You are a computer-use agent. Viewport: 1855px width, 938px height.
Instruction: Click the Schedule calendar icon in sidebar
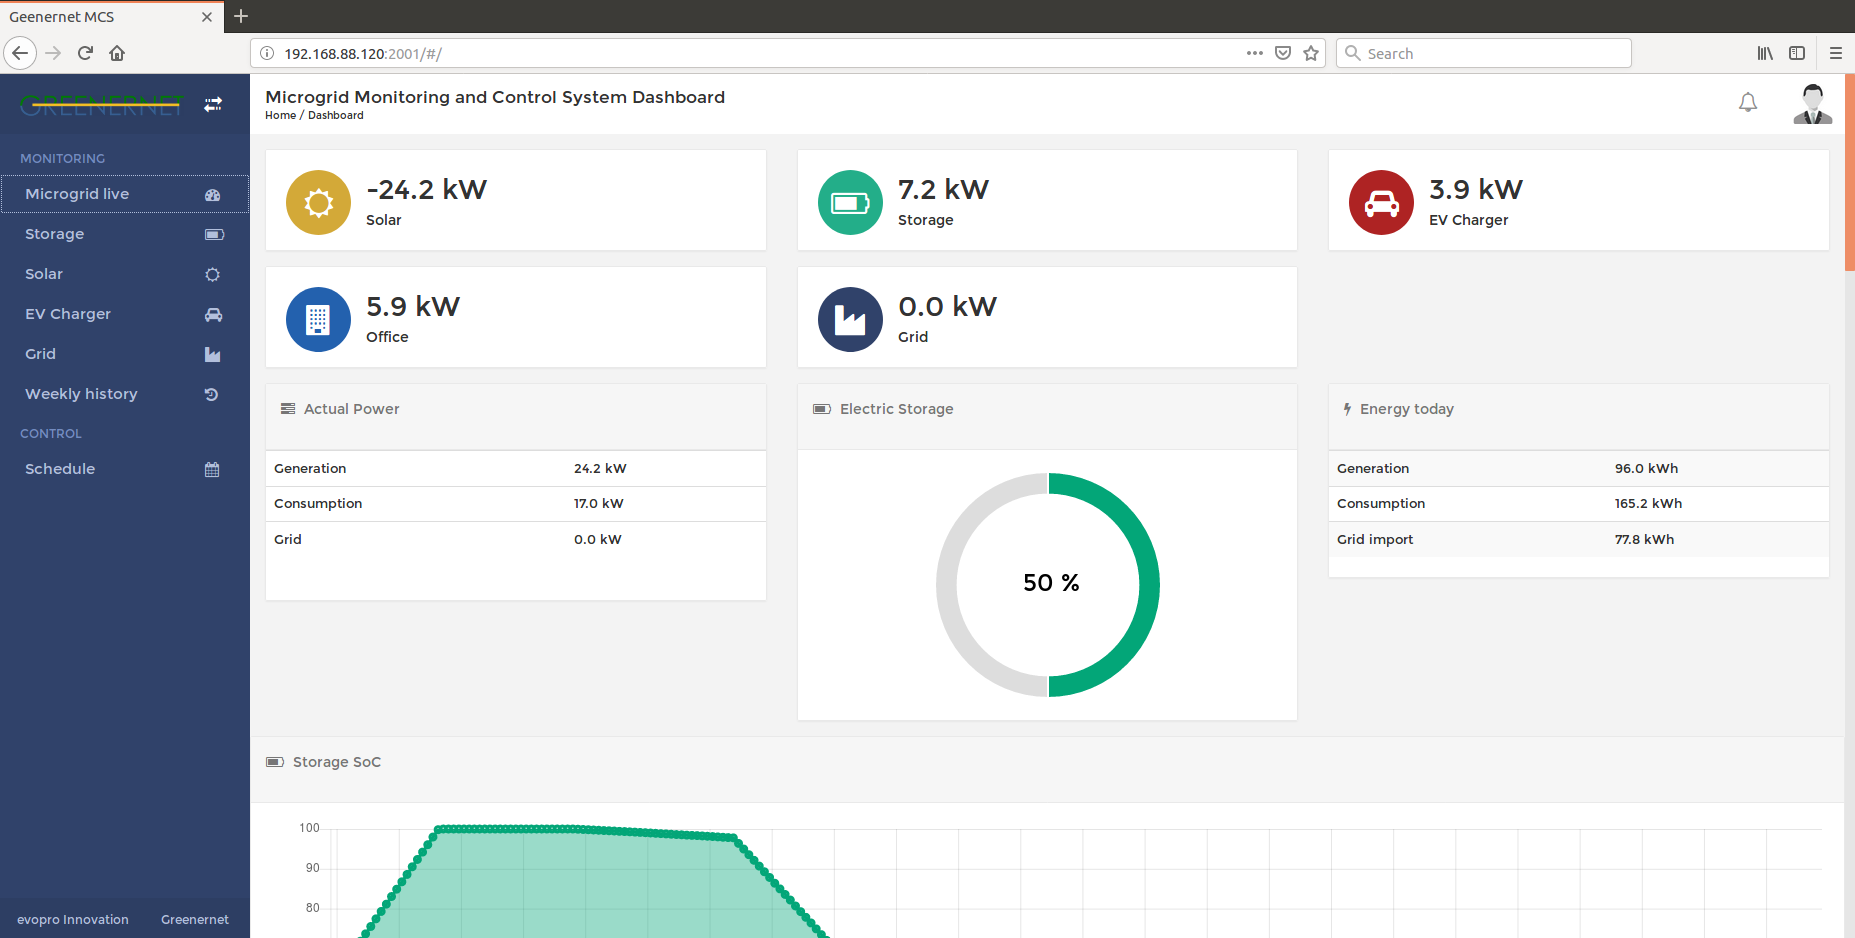coord(212,470)
